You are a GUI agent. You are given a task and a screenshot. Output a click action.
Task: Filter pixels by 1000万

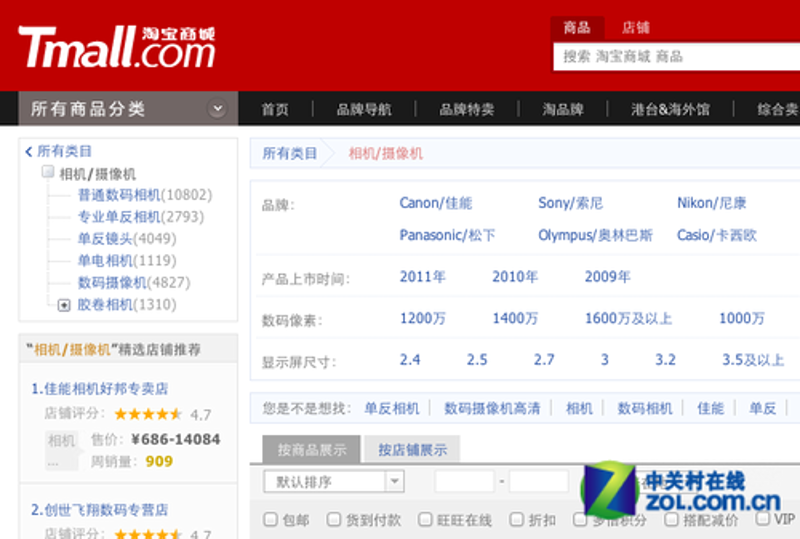tap(742, 318)
